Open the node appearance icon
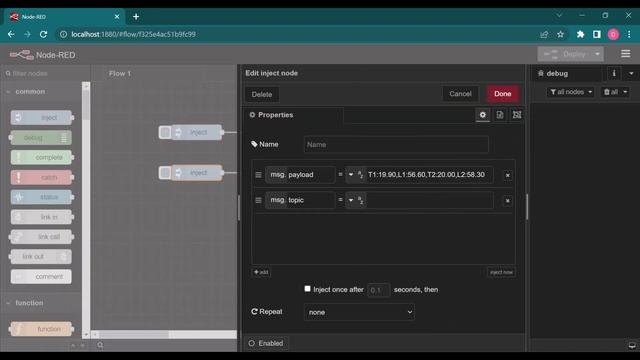 (x=517, y=115)
